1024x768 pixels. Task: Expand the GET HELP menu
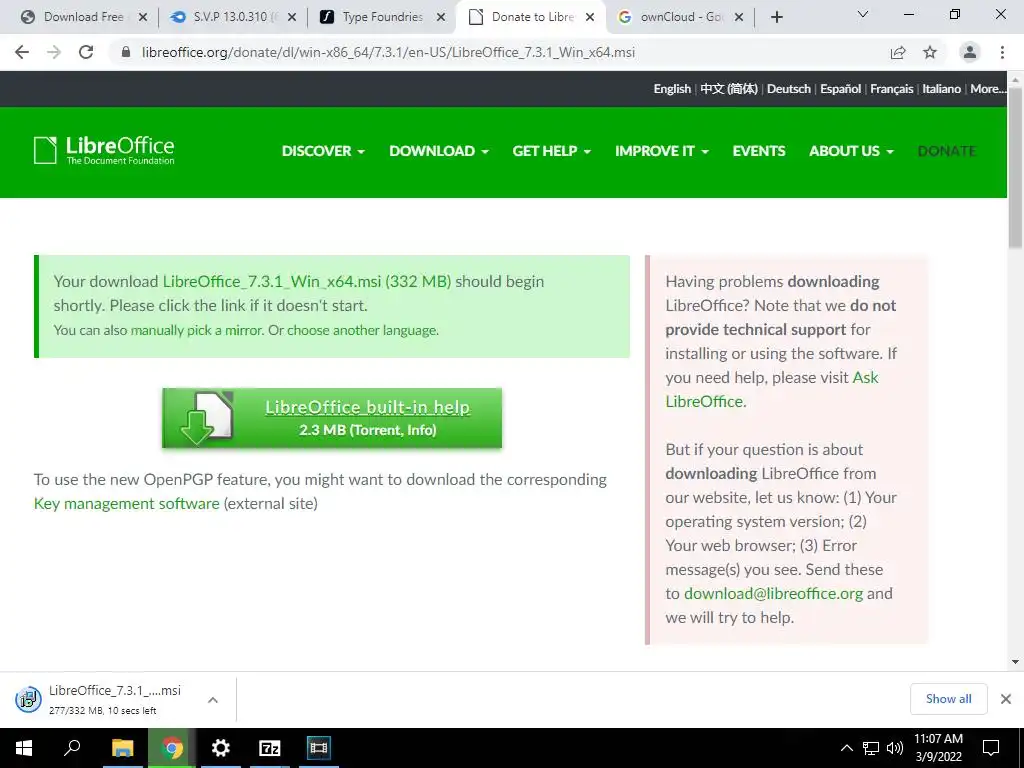(552, 151)
